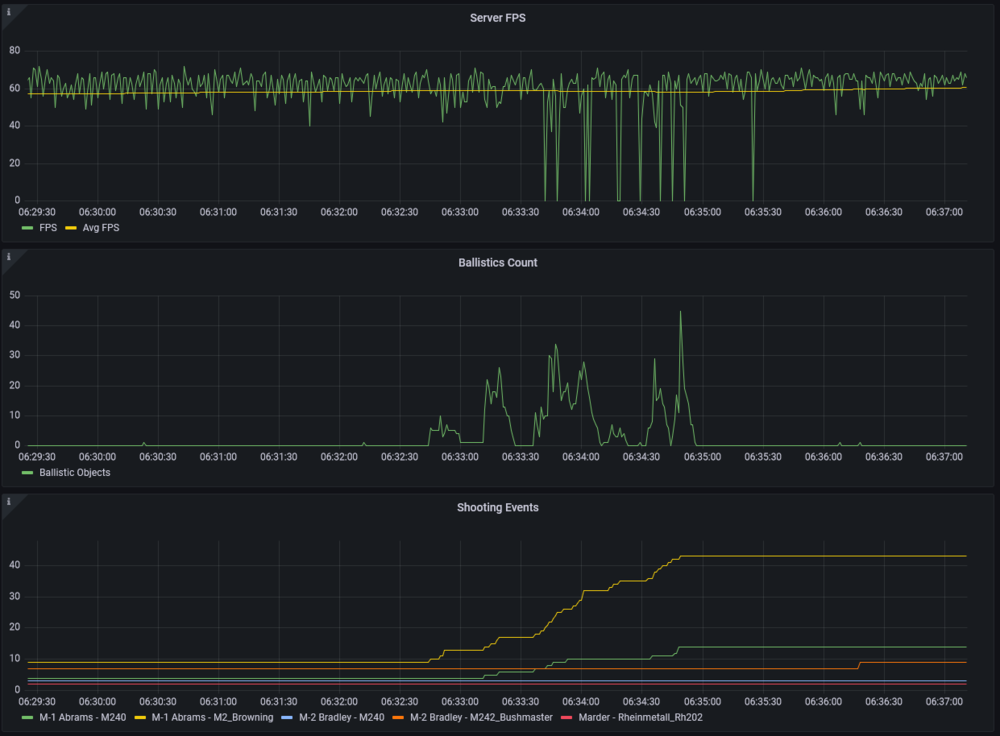The width and height of the screenshot is (1000, 736).
Task: Toggle the M-2 Bradley - M240 series
Action: tap(342, 718)
